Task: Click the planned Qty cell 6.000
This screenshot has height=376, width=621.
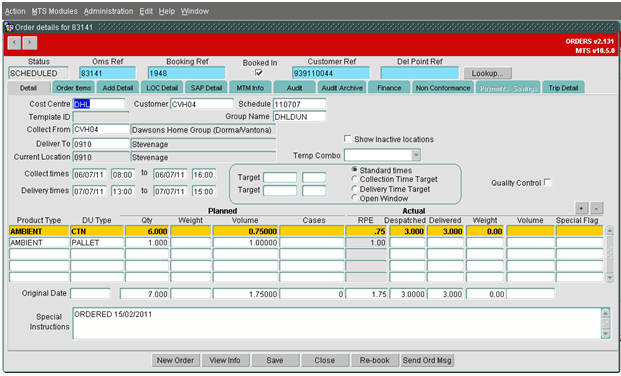Action: pos(147,231)
